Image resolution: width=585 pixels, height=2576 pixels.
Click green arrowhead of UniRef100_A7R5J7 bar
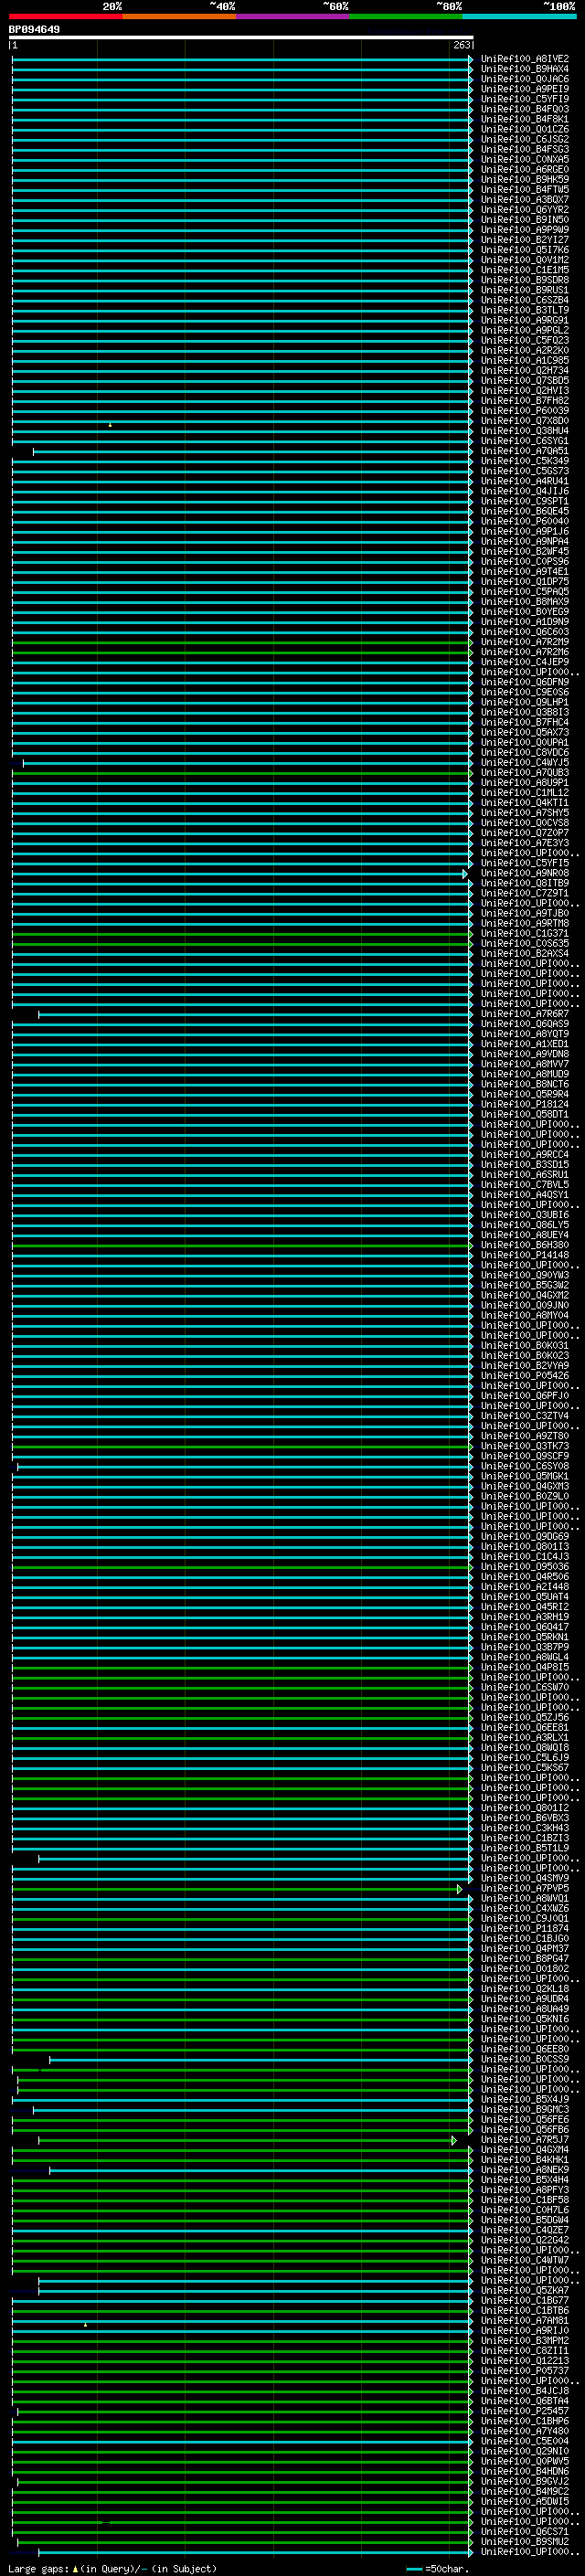point(455,2141)
